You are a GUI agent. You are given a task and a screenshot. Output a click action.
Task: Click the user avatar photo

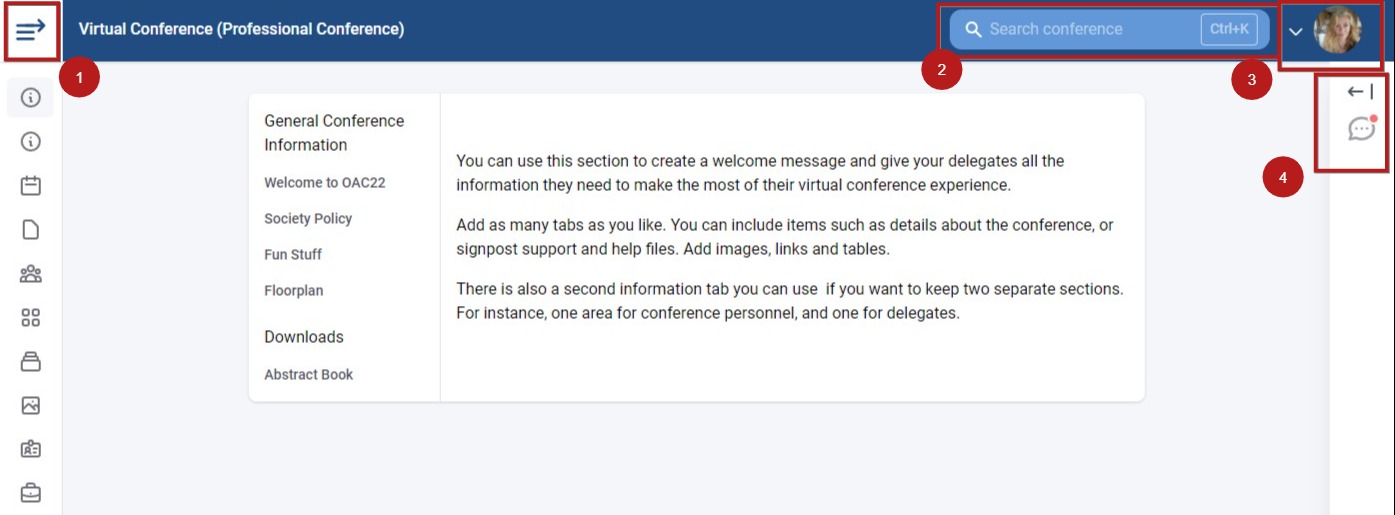(x=1338, y=31)
